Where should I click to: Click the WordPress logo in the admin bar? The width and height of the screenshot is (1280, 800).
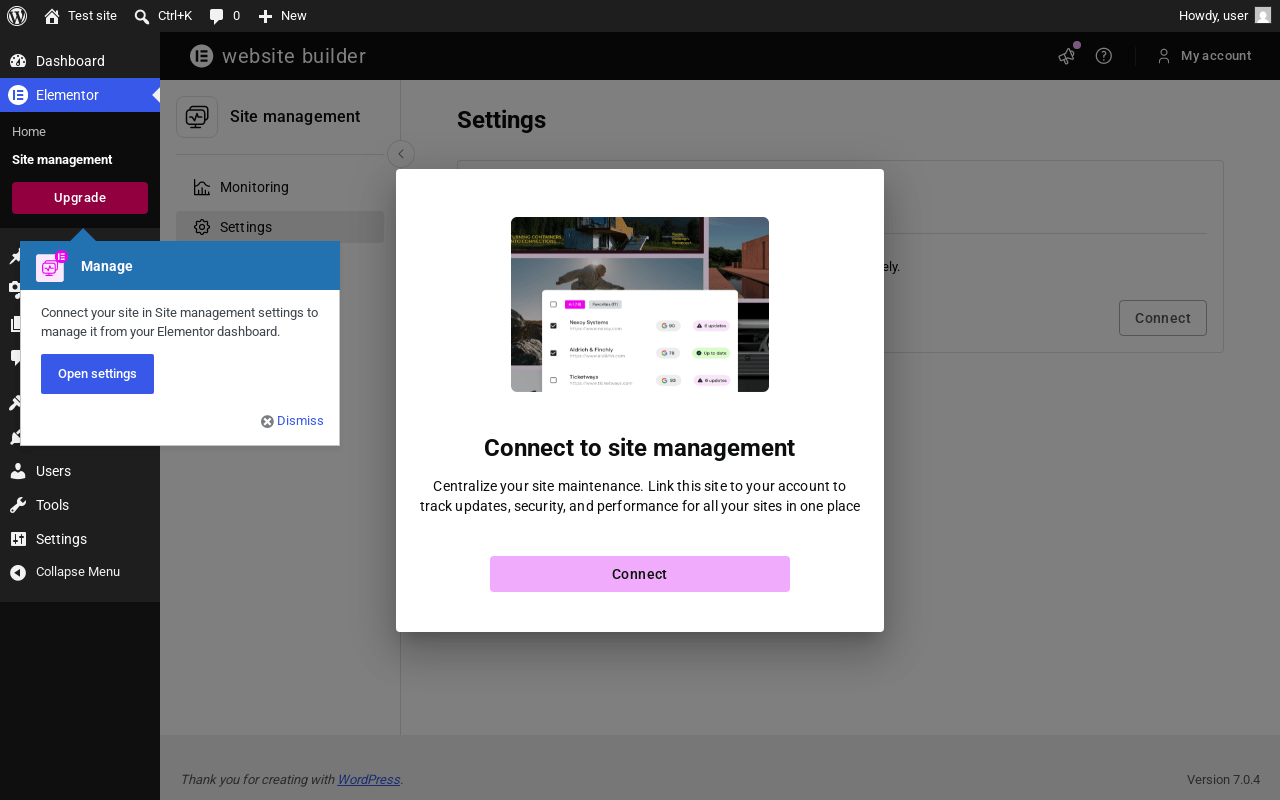click(17, 16)
